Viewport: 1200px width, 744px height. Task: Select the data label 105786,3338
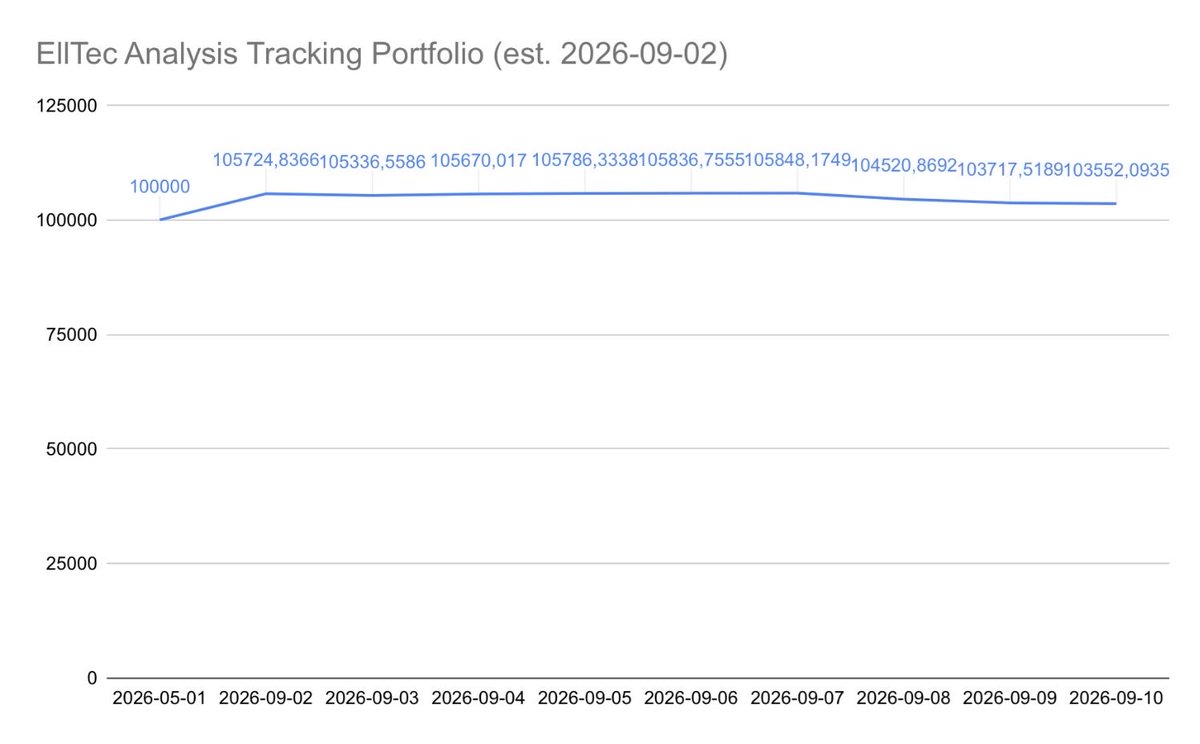click(585, 160)
